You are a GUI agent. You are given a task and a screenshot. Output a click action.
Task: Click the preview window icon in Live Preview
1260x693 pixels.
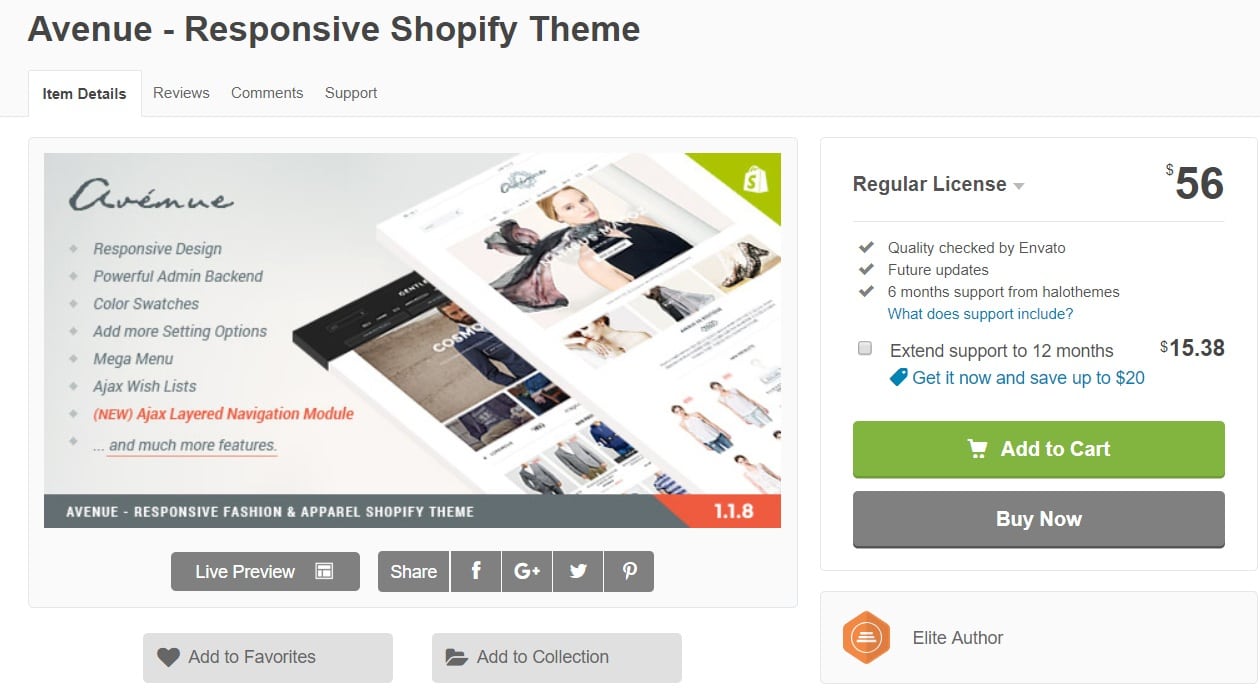click(324, 571)
